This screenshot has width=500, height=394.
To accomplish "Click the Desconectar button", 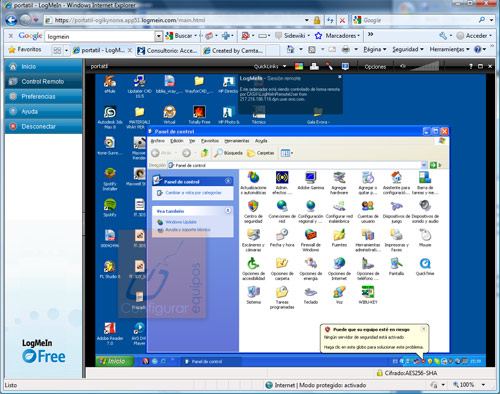I will (44, 126).
